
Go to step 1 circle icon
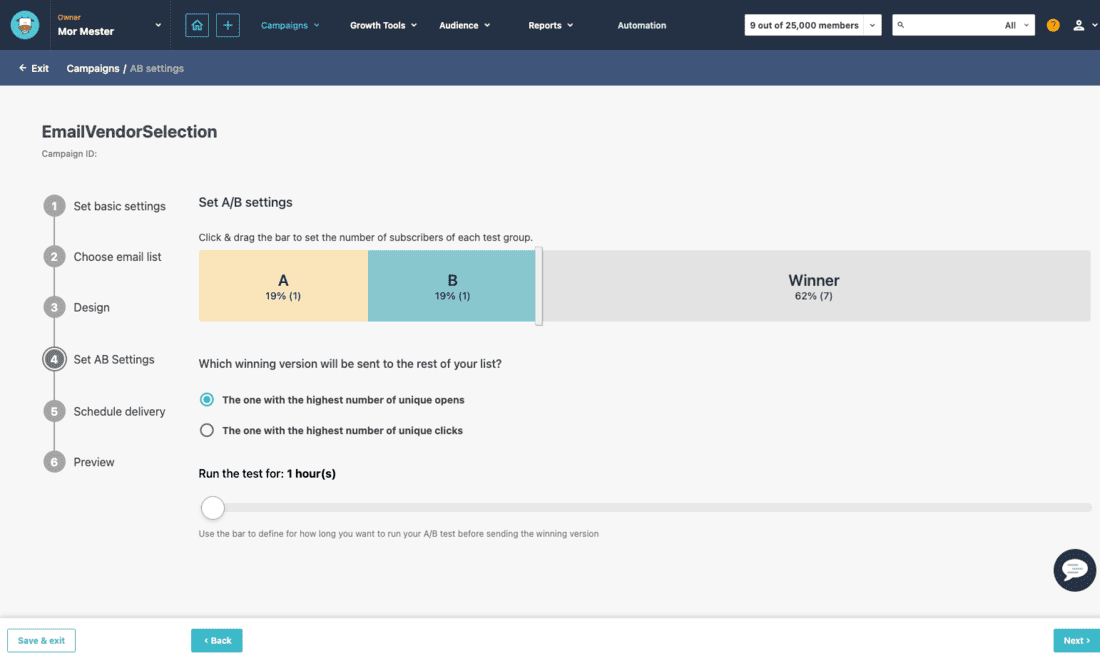tap(54, 206)
